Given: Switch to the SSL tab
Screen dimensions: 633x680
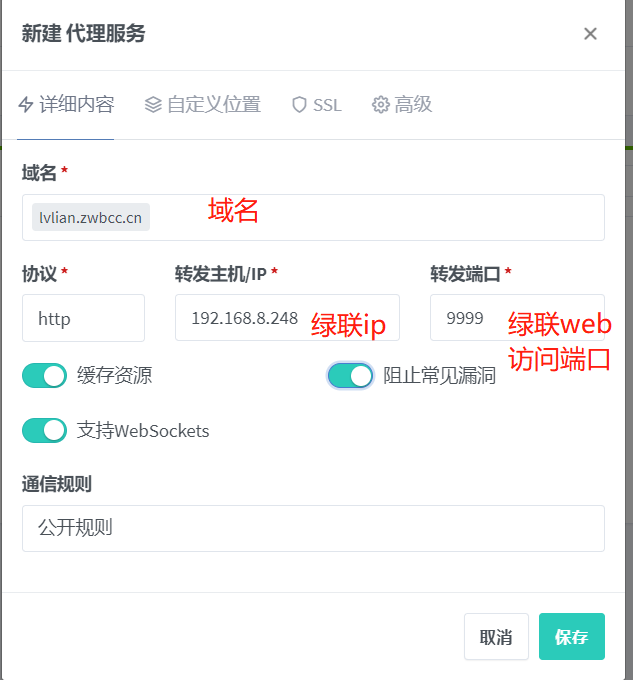Looking at the screenshot, I should tap(317, 105).
